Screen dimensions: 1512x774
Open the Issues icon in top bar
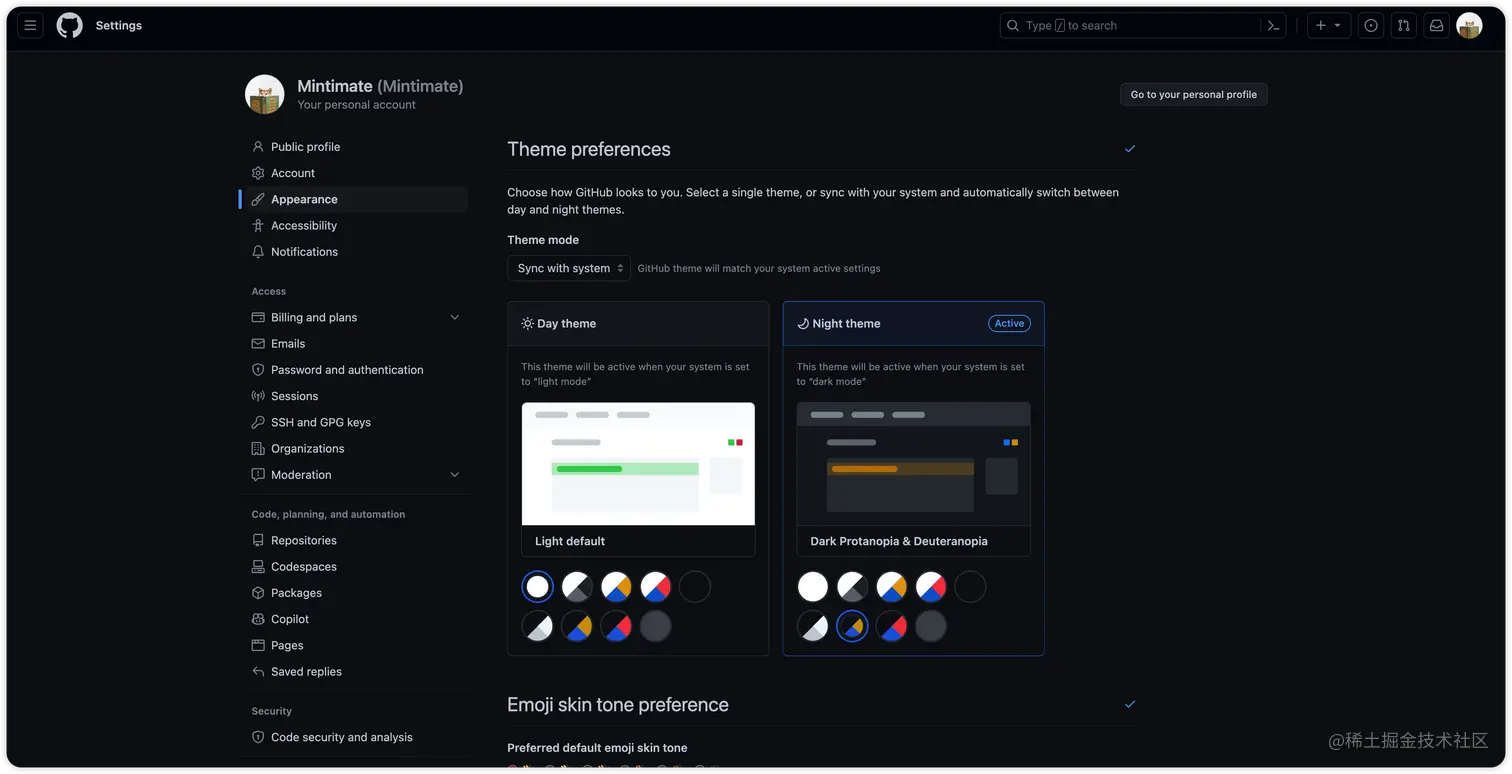pyautogui.click(x=1370, y=25)
